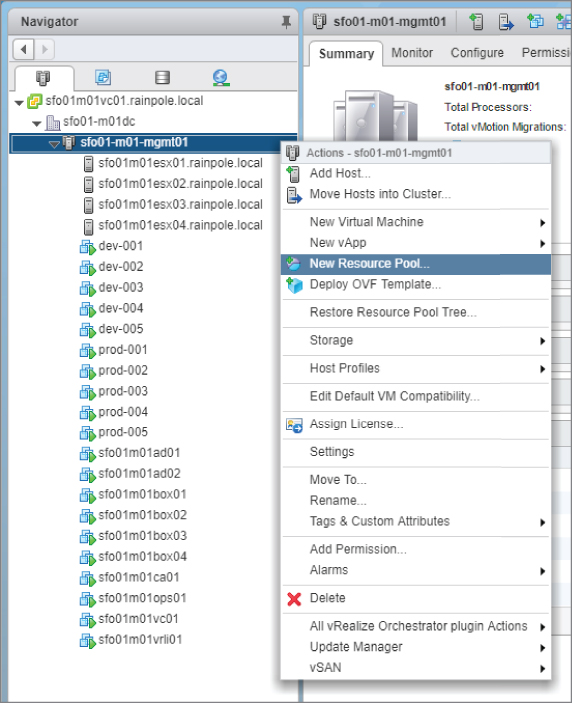Click the VM icon of dev-001
Viewport: 572px width, 703px height.
coord(88,247)
